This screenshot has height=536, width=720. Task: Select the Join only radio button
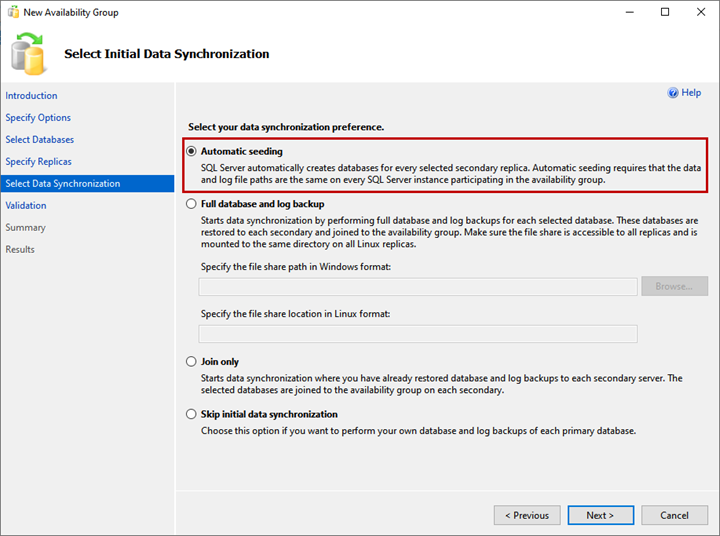[191, 361]
